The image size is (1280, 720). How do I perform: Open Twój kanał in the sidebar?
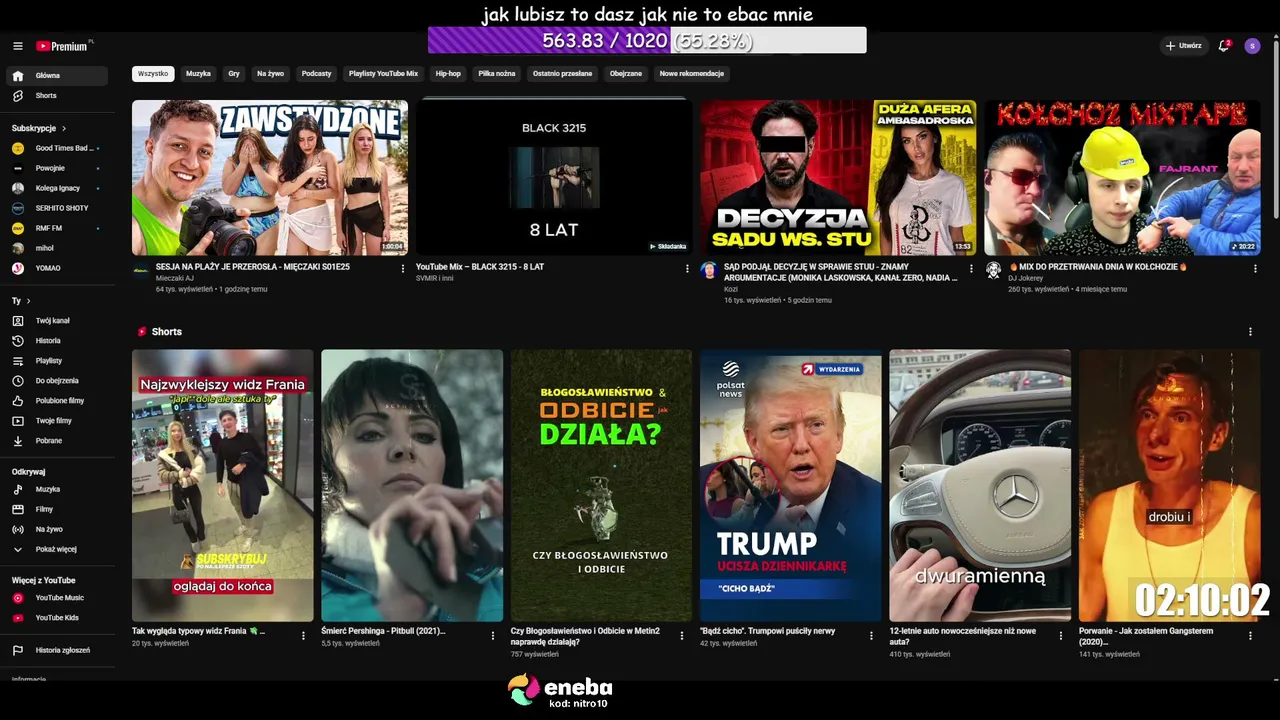click(x=58, y=321)
